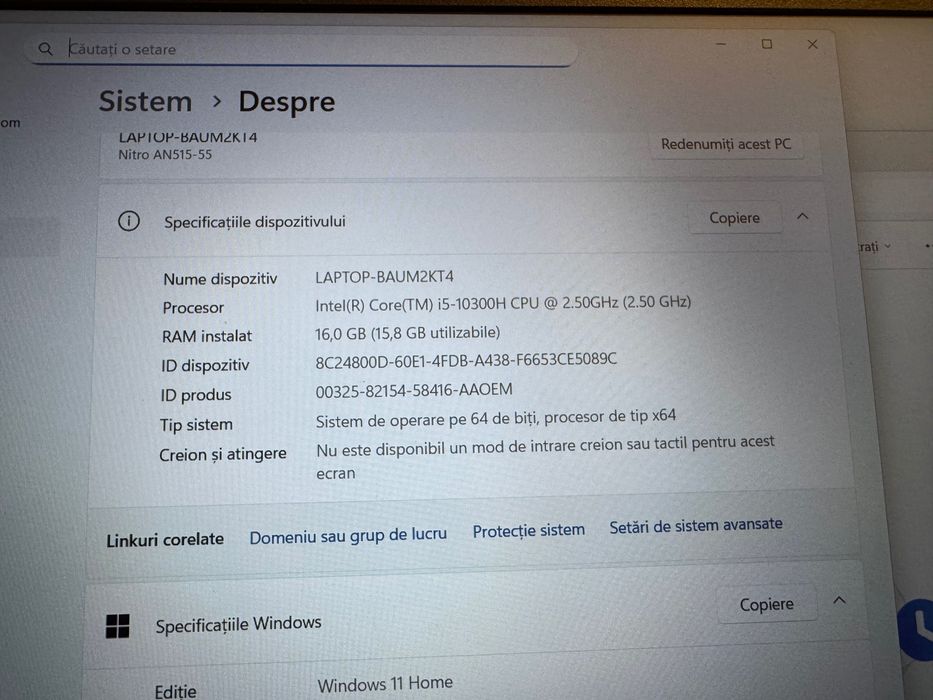Go back to Sistem breadcrumb

point(145,101)
